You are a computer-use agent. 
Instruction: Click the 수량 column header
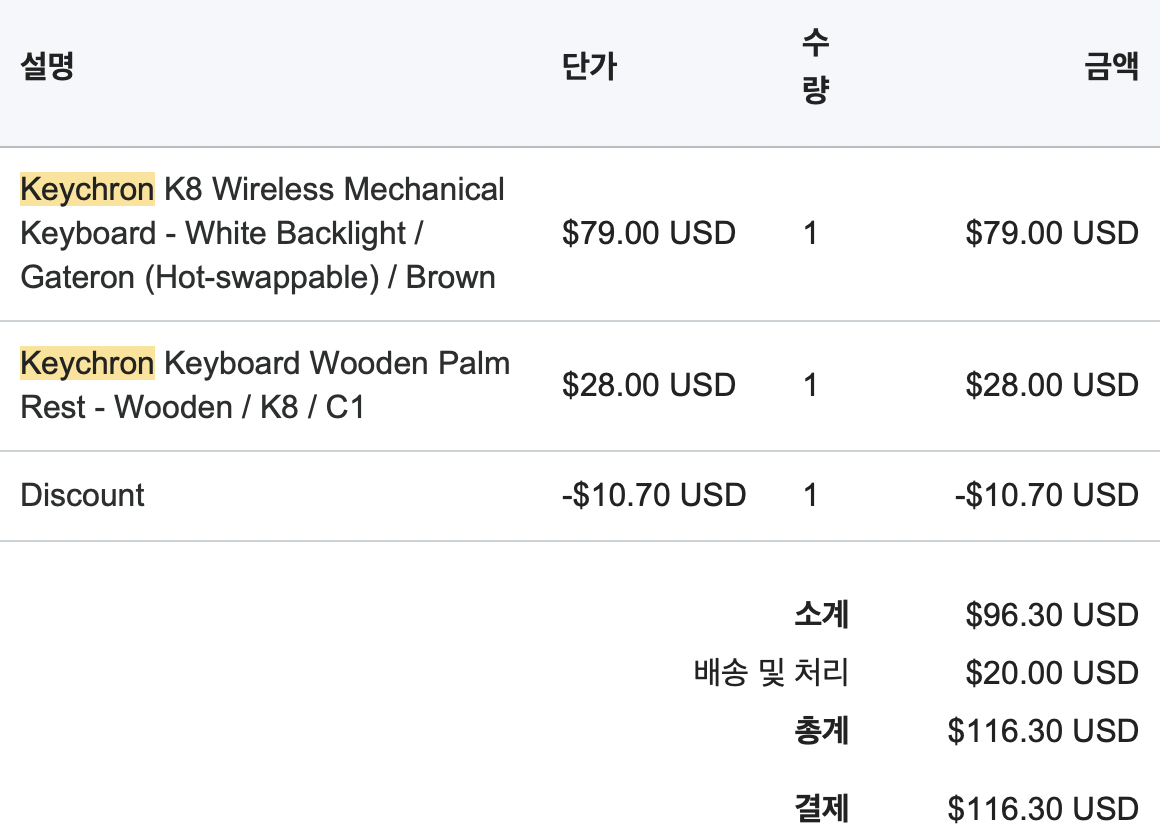point(815,67)
